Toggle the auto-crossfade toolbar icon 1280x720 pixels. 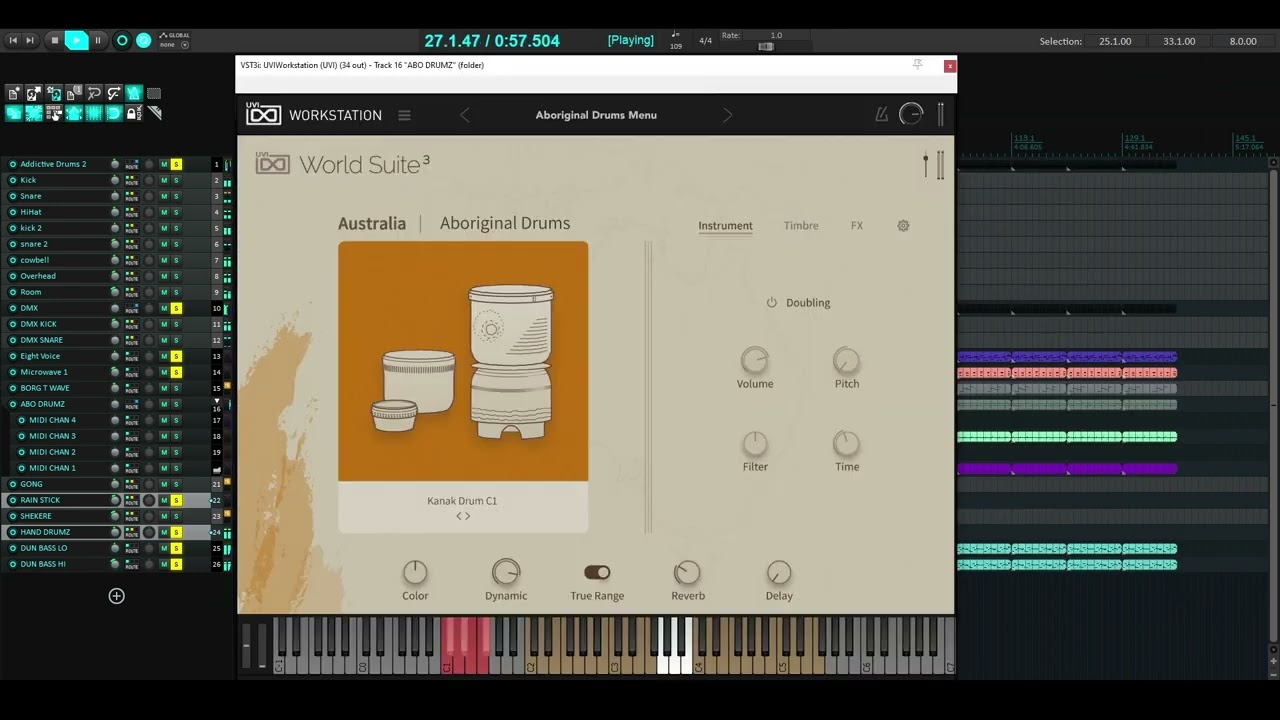tap(14, 113)
